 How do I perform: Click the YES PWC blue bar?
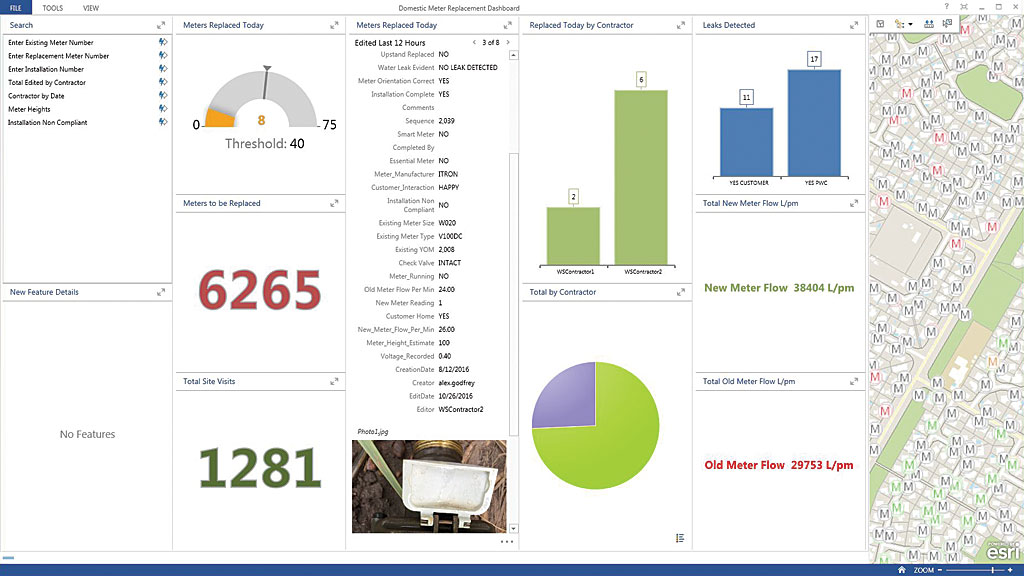click(x=814, y=123)
